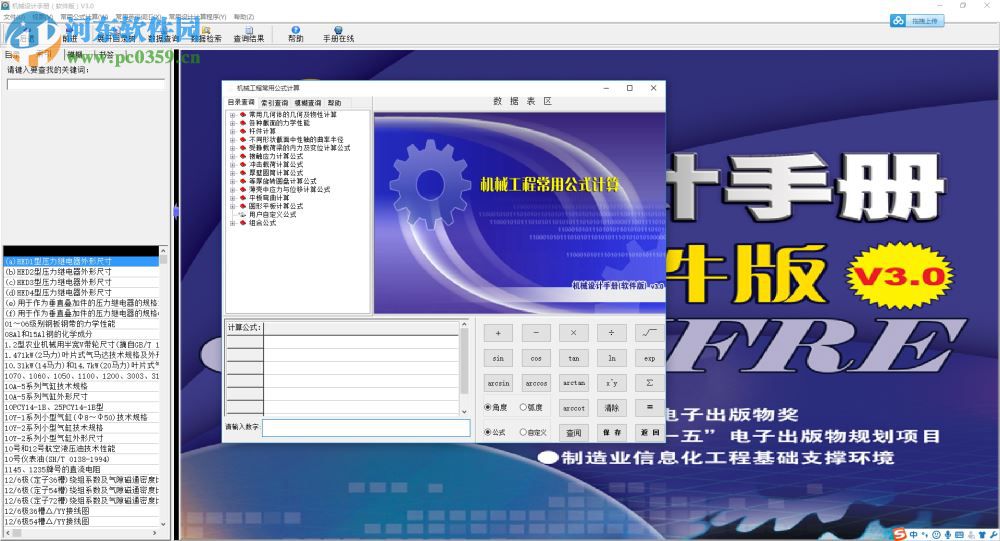This screenshot has width=1000, height=541.
Task: Open the 常用设计计算程序(Y) menu
Action: (x=198, y=17)
